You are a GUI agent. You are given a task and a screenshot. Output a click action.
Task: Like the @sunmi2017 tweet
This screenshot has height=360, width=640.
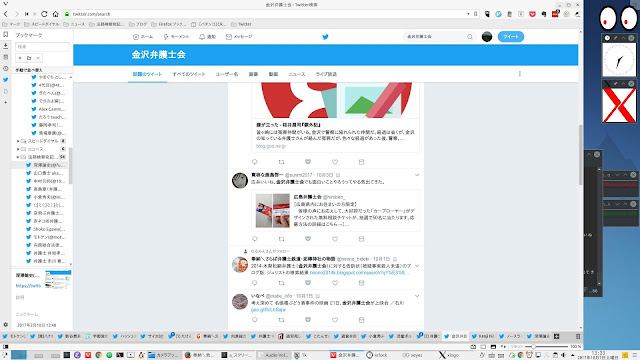point(335,239)
